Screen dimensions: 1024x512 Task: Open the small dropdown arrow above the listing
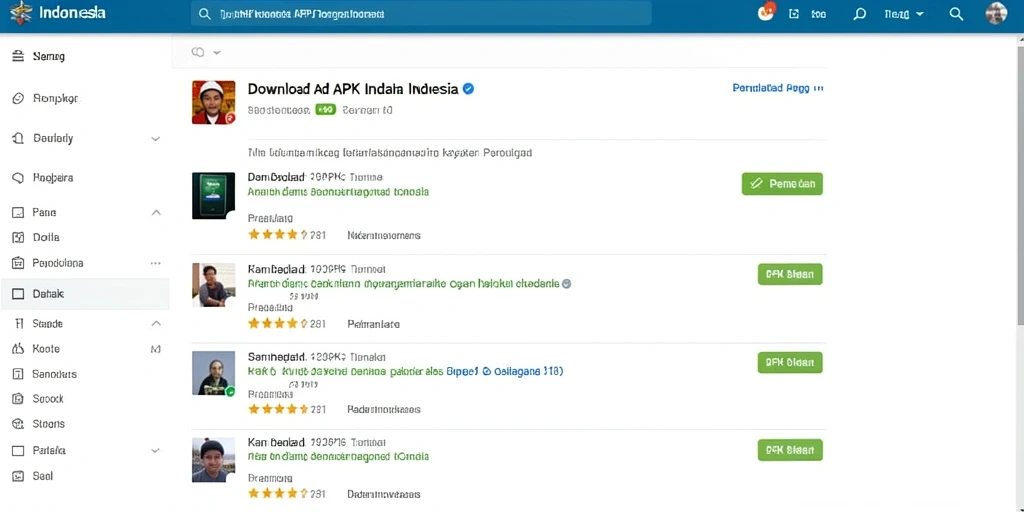(217, 52)
